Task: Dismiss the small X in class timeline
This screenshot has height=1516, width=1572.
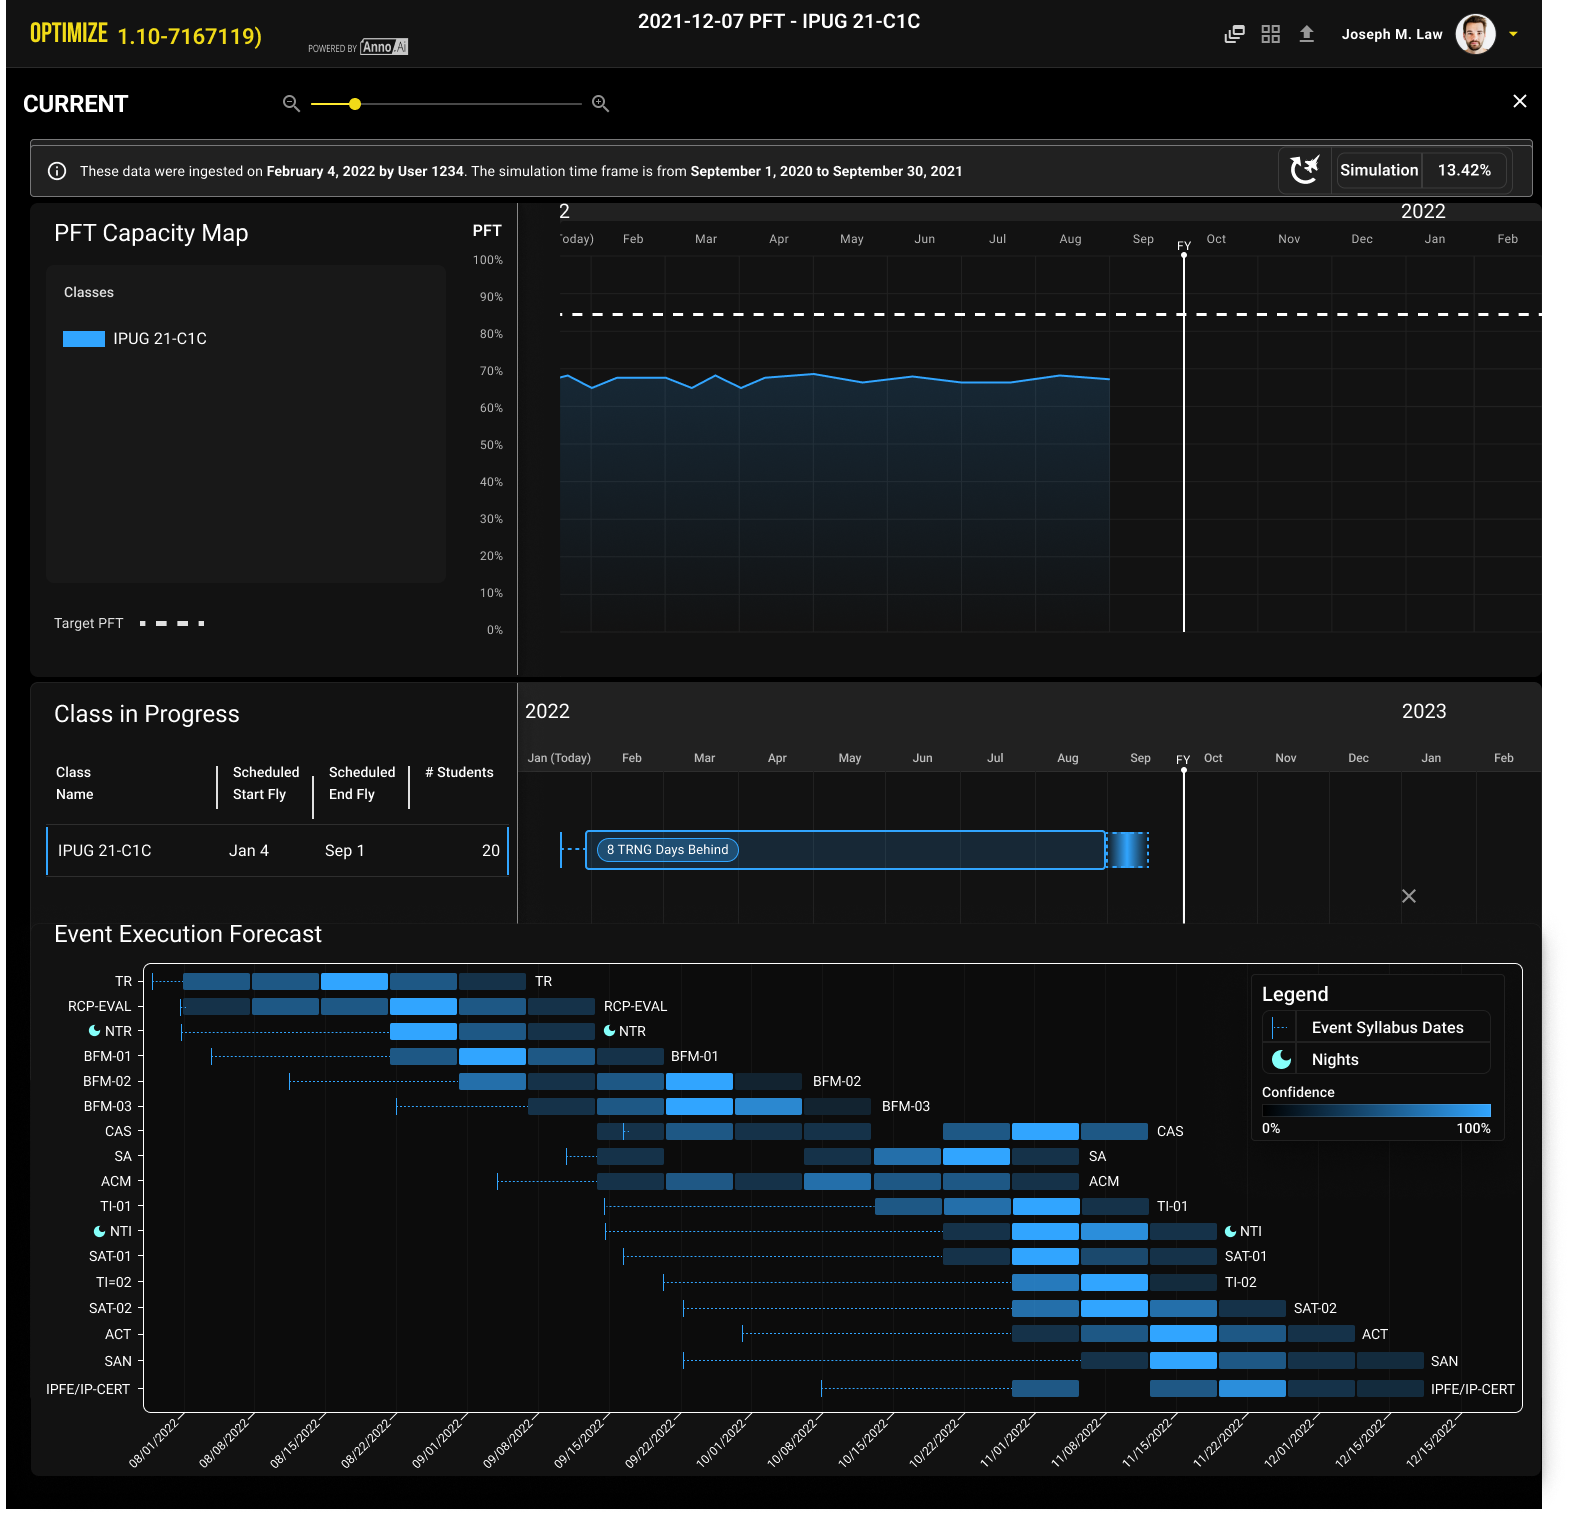Action: tap(1408, 896)
